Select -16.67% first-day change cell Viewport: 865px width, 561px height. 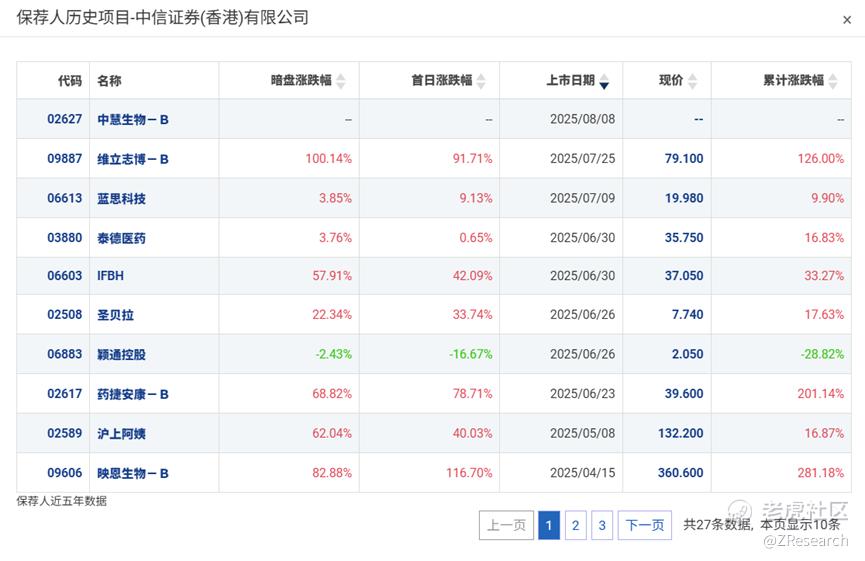[x=471, y=354]
